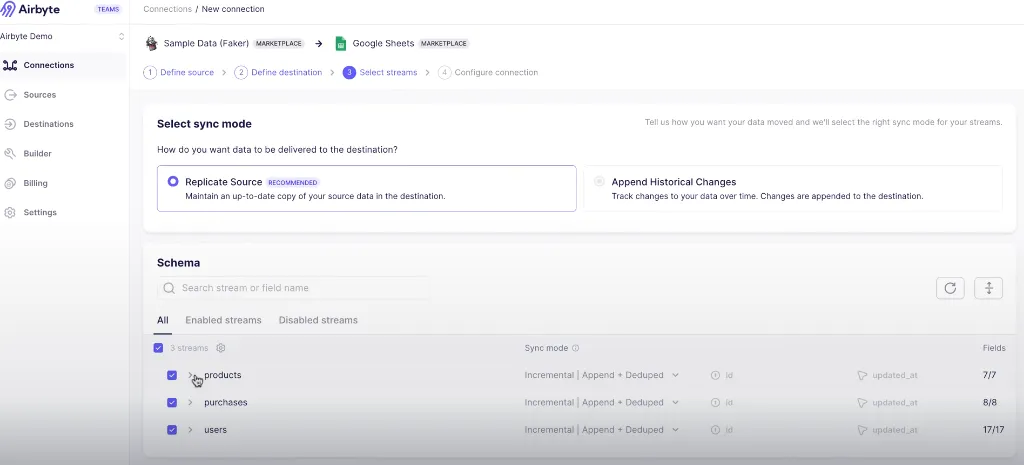
Task: Click the Google Sheets destination icon
Action: click(x=340, y=43)
